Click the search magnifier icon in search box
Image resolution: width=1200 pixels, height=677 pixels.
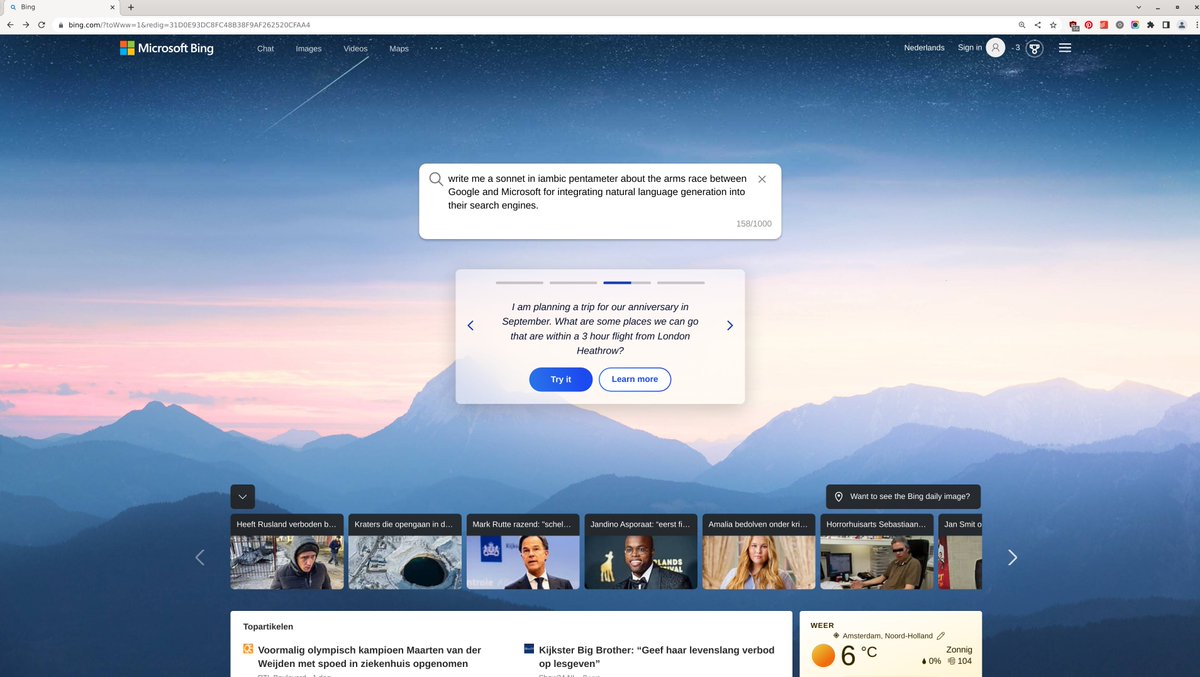(x=436, y=179)
